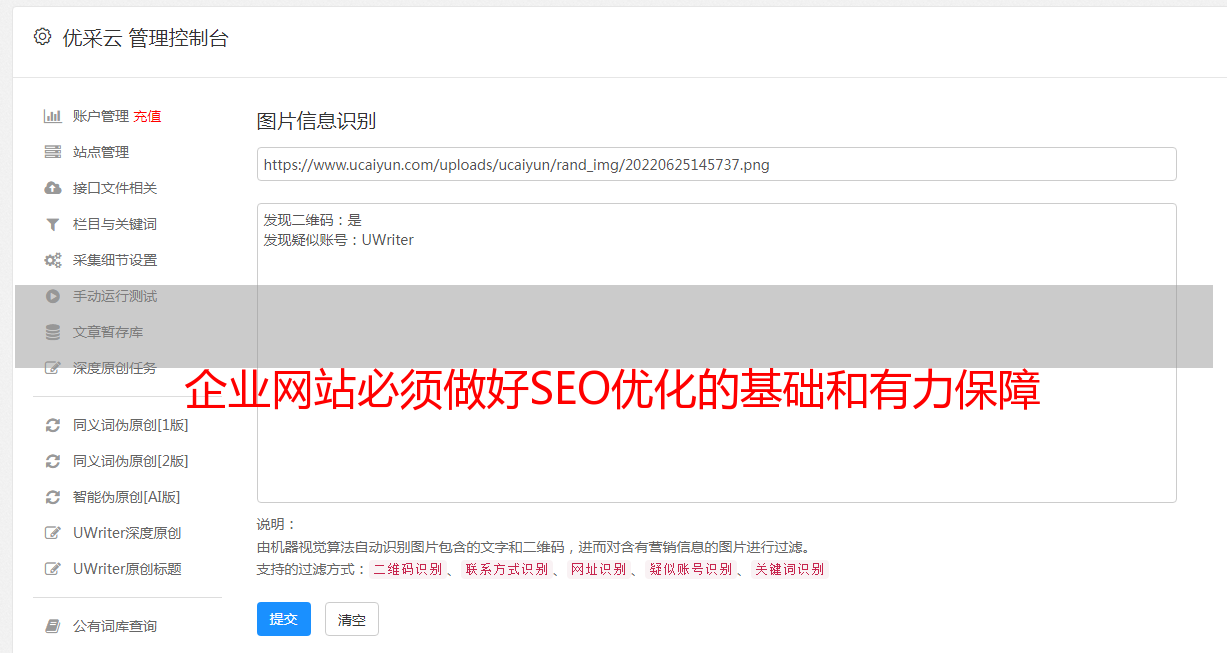Click the refresh icon beside 同义词伪原创[1版]
This screenshot has height=653, width=1227.
[53, 425]
